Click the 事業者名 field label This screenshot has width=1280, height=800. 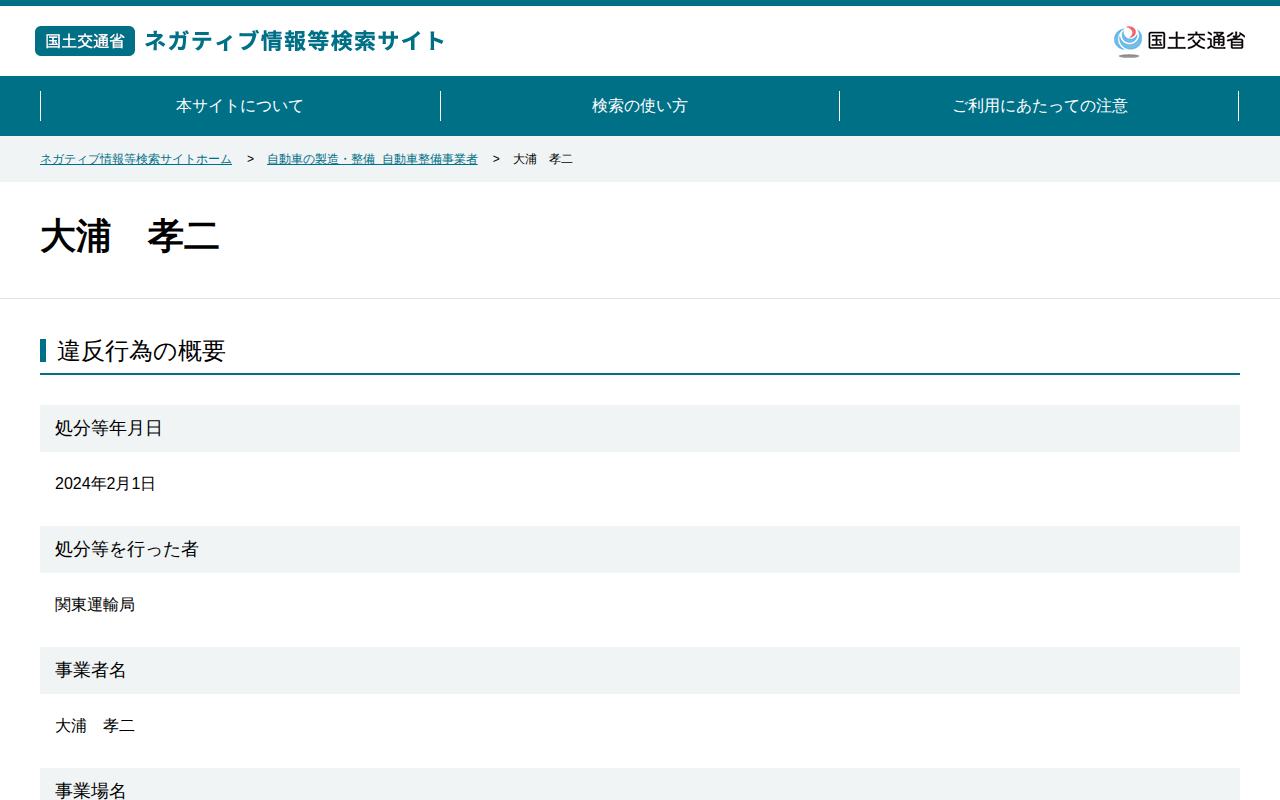tap(91, 670)
